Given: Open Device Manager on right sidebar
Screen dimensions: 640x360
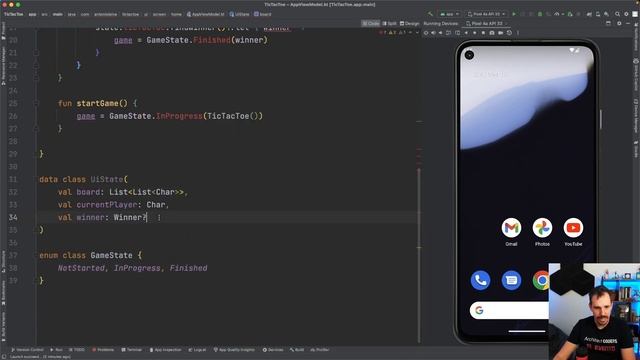Looking at the screenshot, I should tap(636, 115).
